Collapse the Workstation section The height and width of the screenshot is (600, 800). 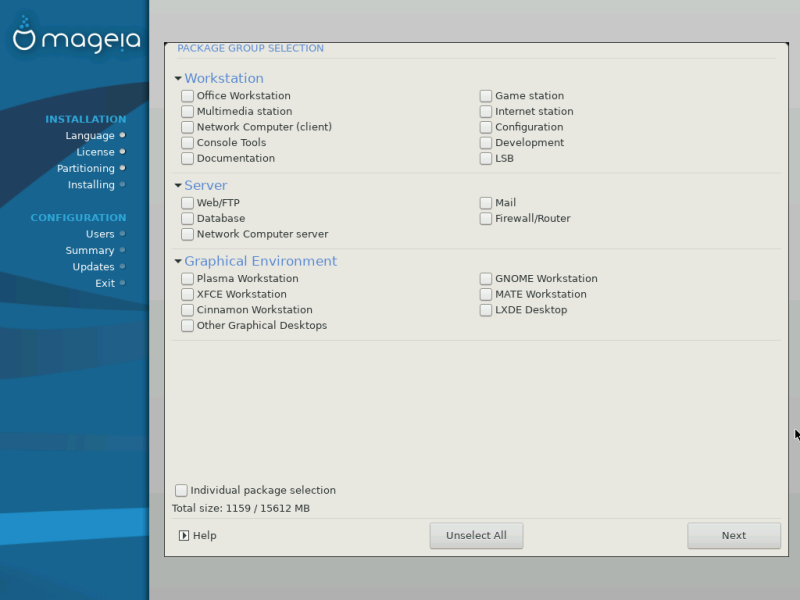(178, 79)
